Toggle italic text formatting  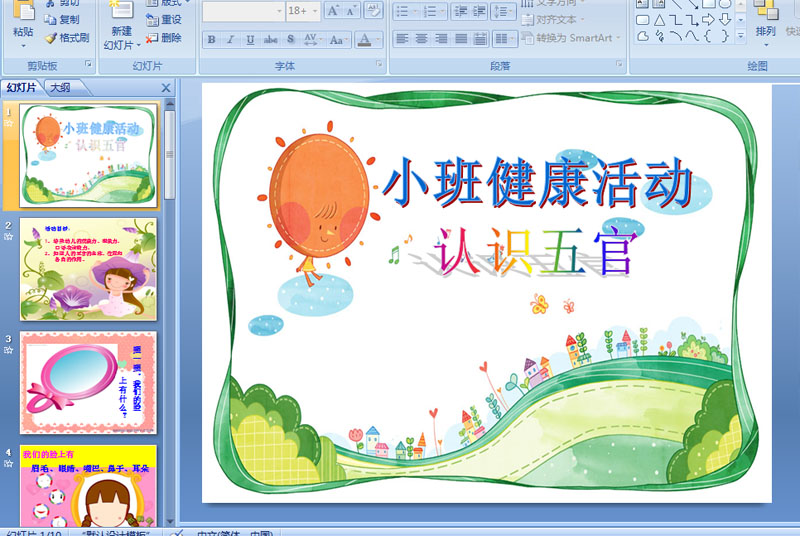pos(230,40)
